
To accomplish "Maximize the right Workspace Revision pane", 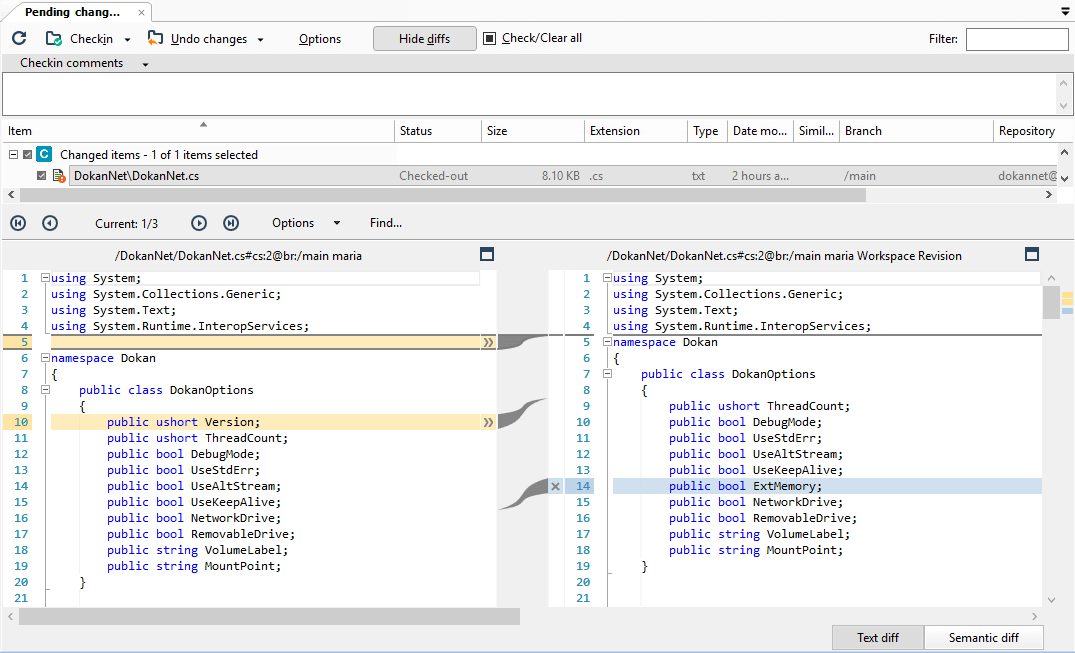I will pos(1032,254).
